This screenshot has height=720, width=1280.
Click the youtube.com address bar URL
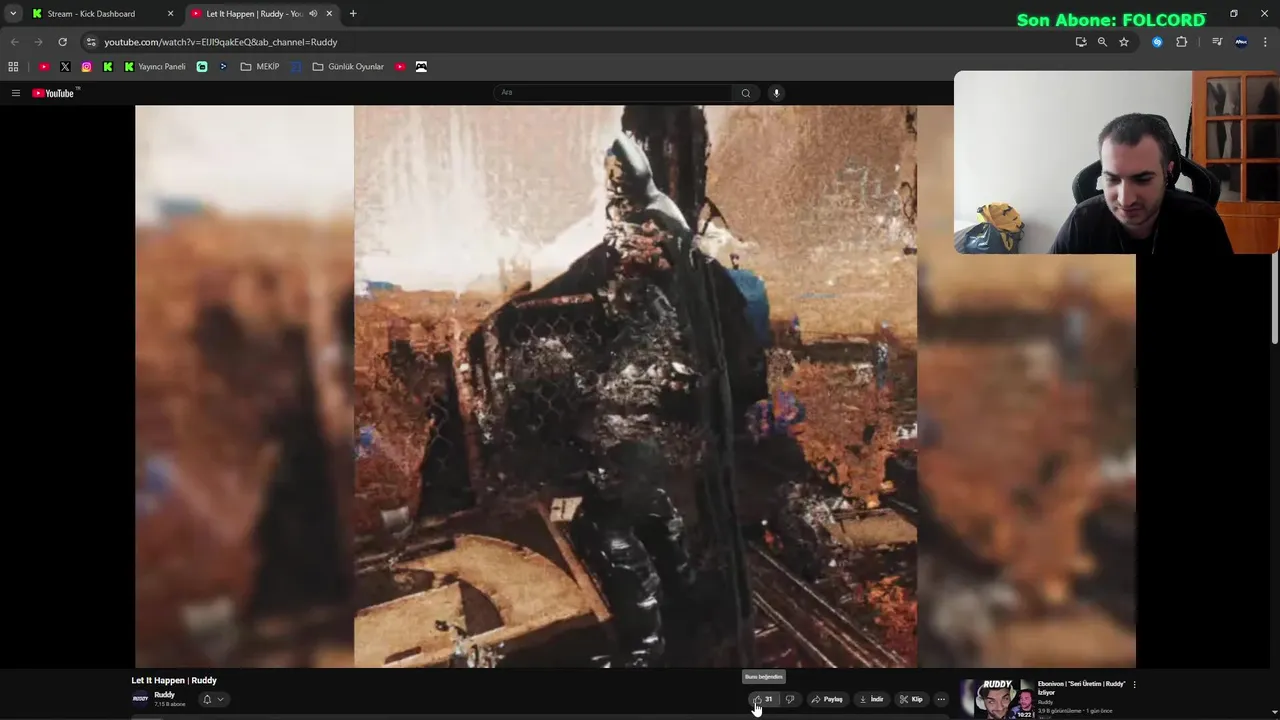[x=221, y=42]
